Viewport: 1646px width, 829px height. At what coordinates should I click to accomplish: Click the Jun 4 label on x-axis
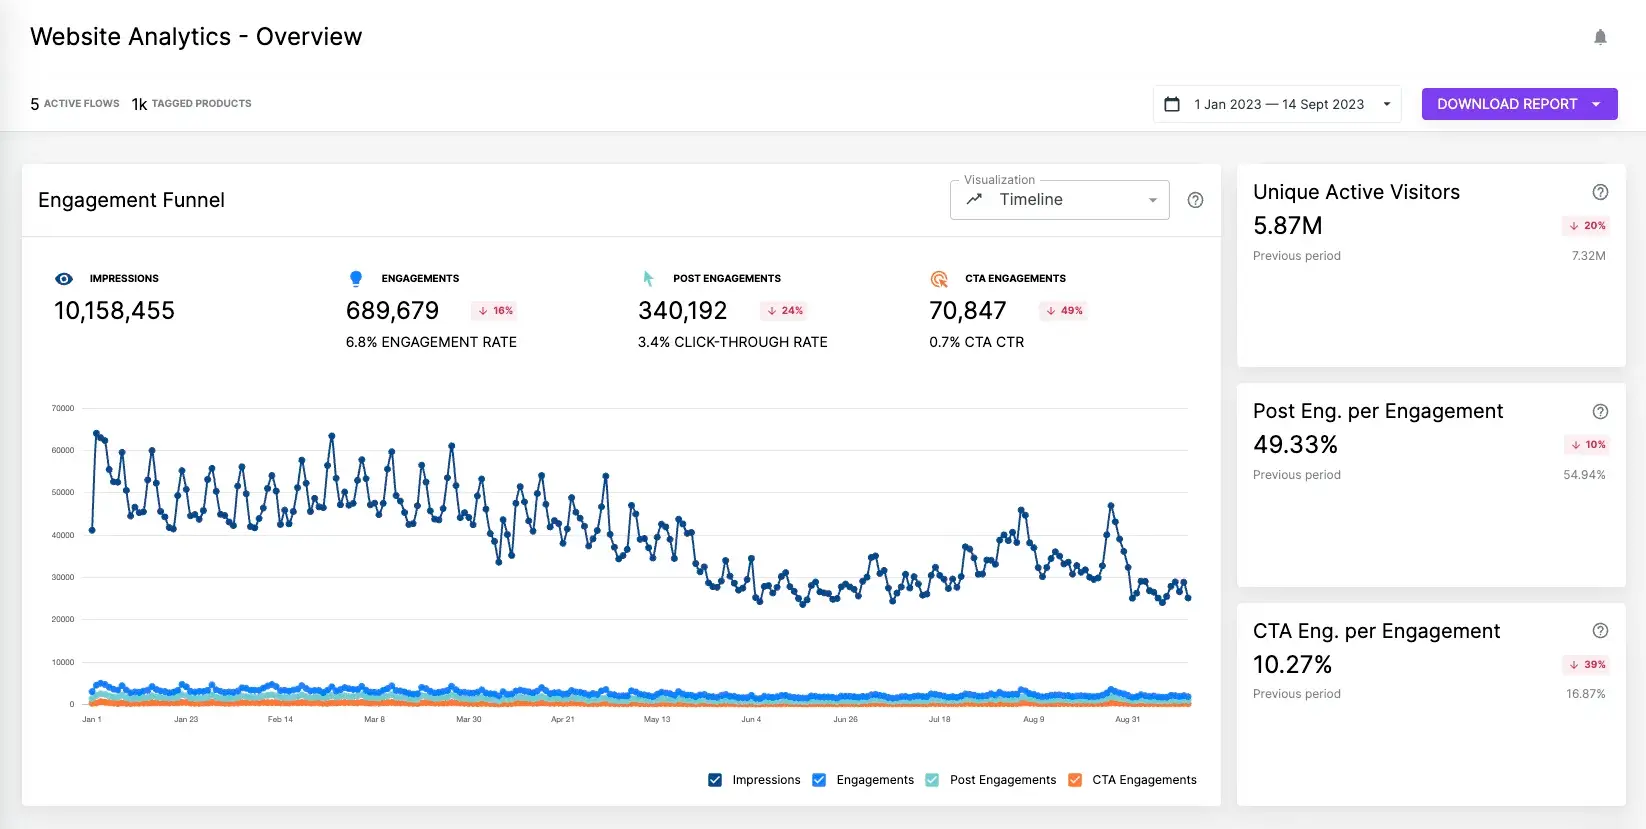point(751,719)
